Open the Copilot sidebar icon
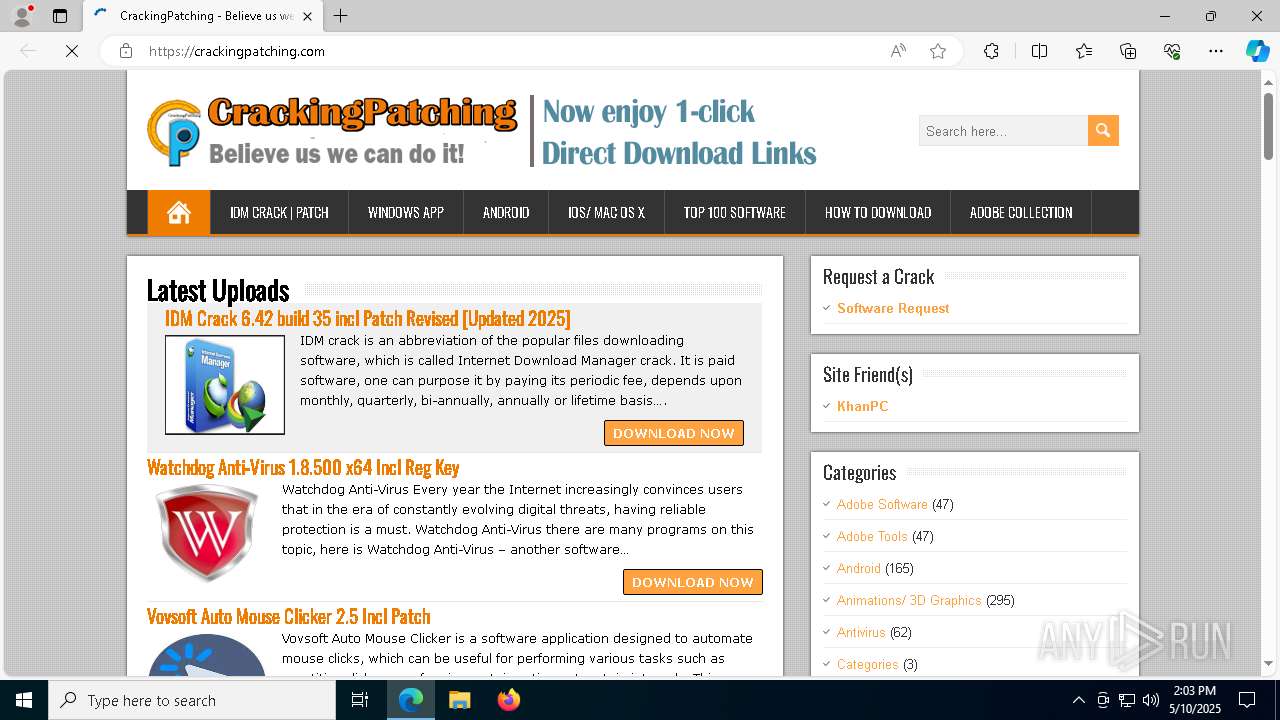This screenshot has width=1280, height=720. [1257, 51]
